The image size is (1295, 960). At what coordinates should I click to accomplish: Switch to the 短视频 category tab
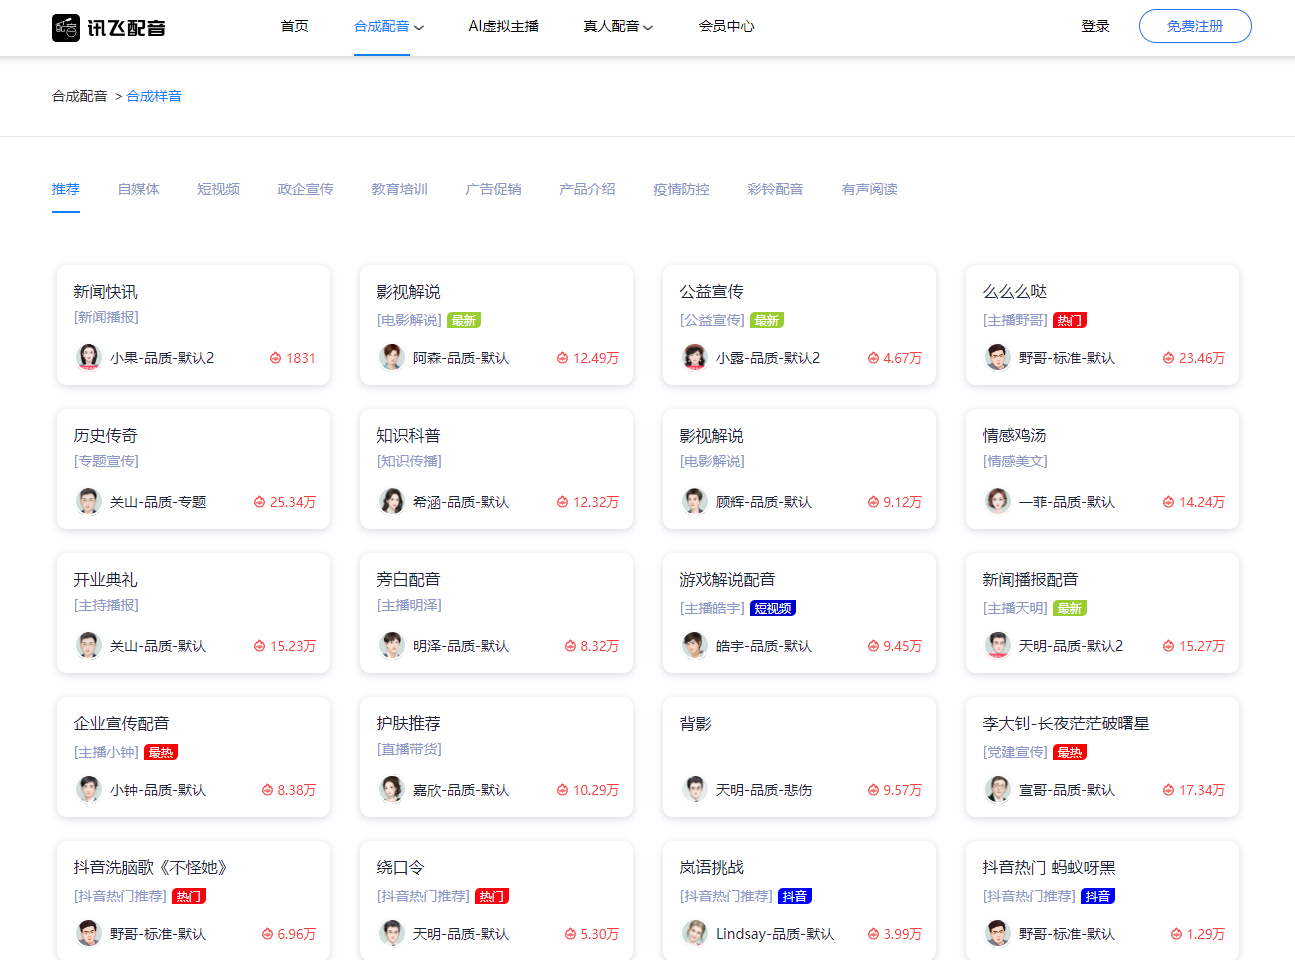tap(218, 189)
